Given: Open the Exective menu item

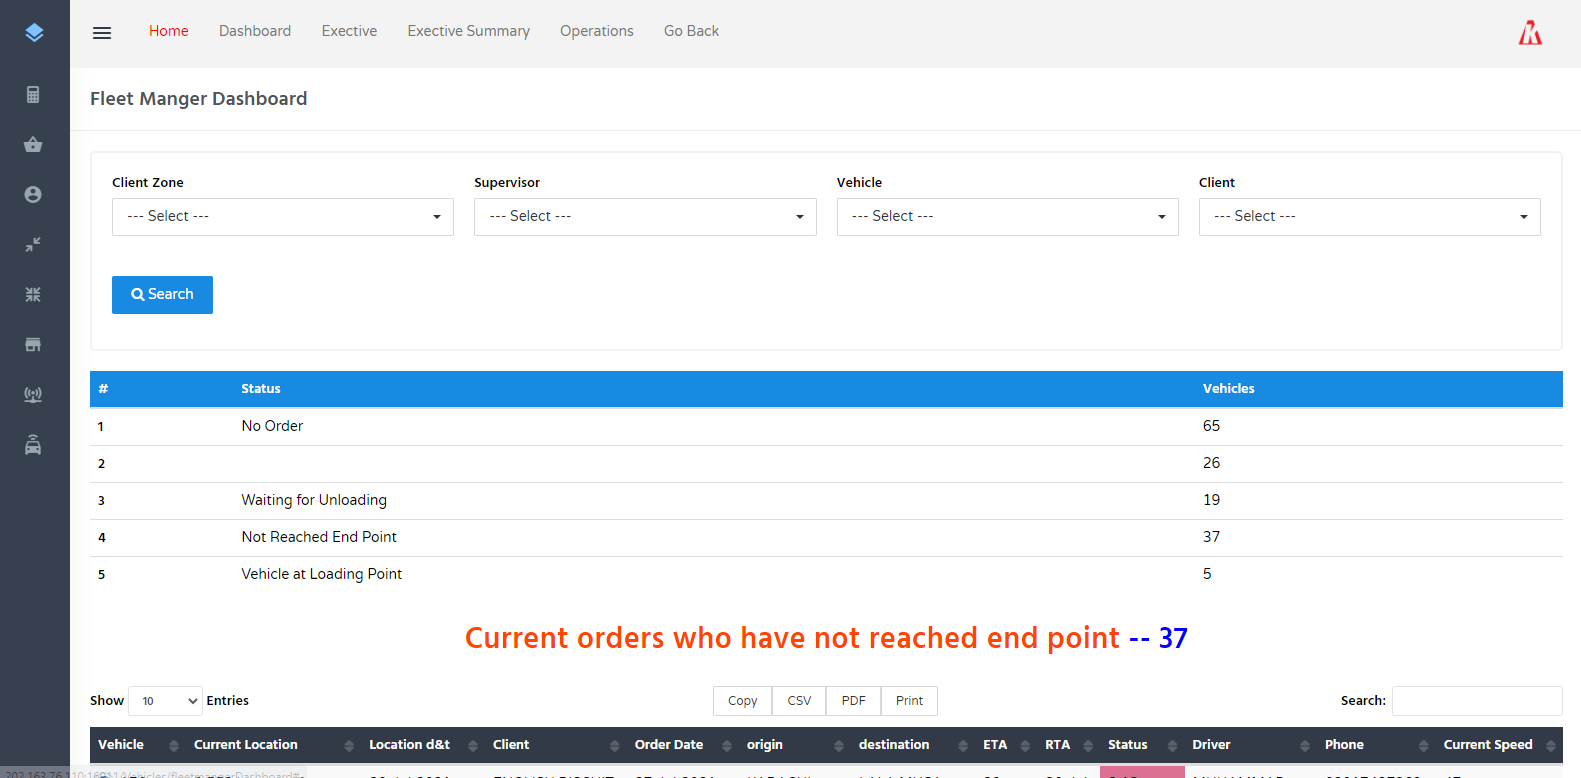Looking at the screenshot, I should [x=349, y=31].
